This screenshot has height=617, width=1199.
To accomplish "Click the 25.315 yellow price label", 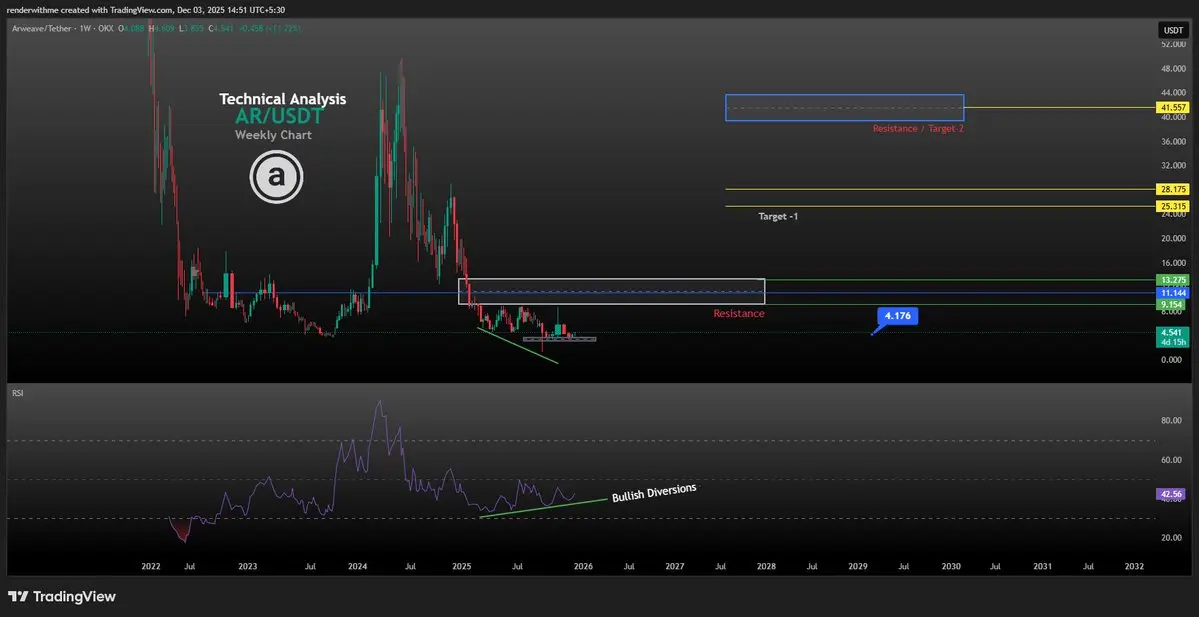I will click(1171, 206).
